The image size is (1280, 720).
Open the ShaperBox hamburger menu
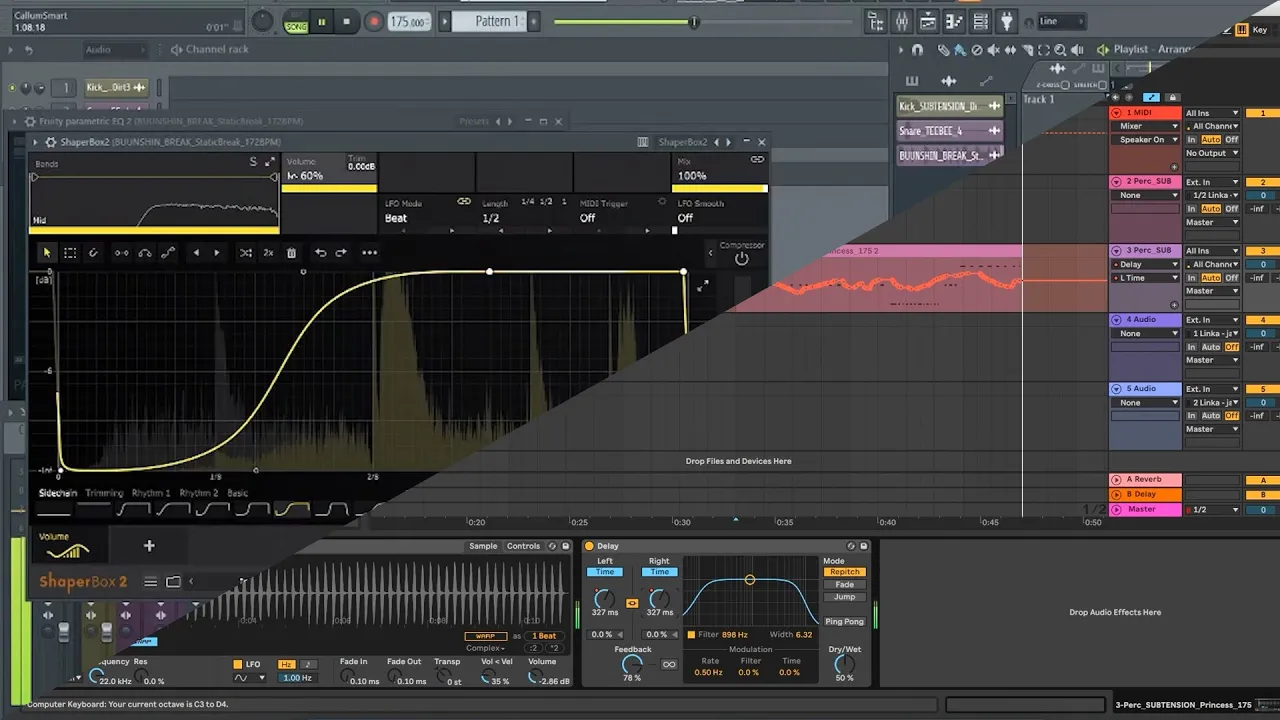point(150,582)
